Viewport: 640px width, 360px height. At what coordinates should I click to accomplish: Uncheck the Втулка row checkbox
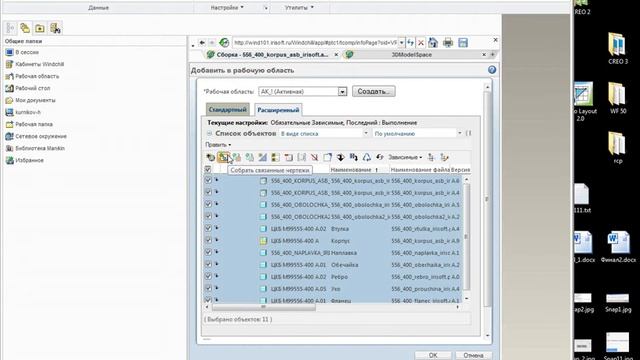(208, 228)
